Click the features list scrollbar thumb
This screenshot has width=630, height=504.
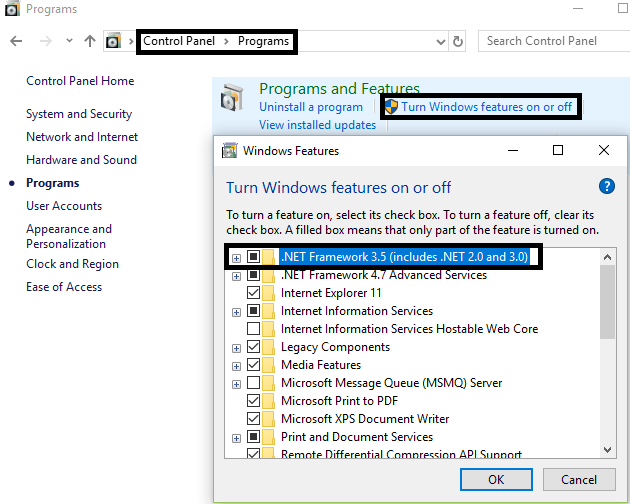point(608,302)
